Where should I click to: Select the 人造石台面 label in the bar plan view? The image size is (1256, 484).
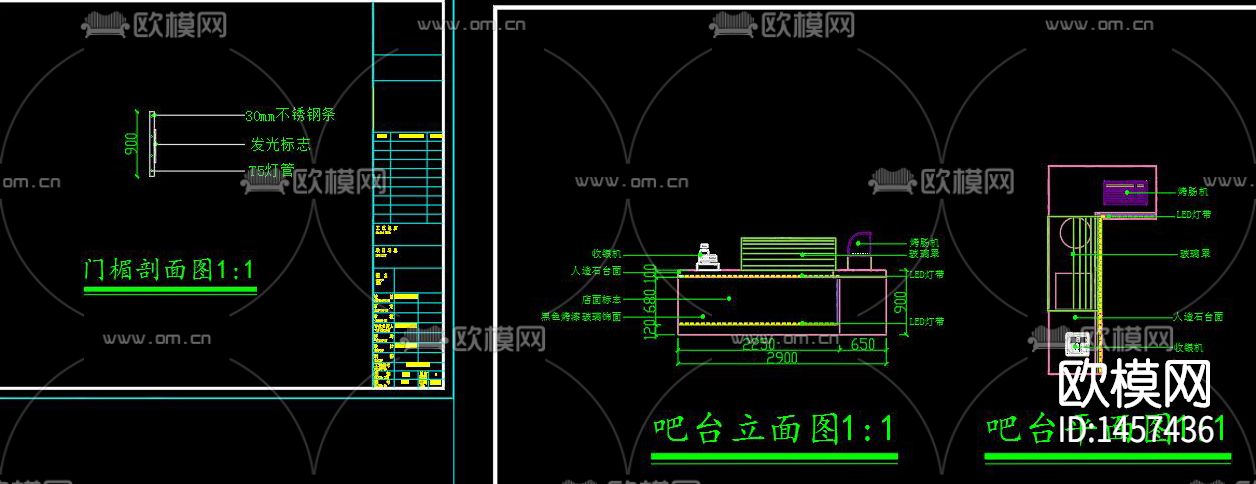point(1197,317)
